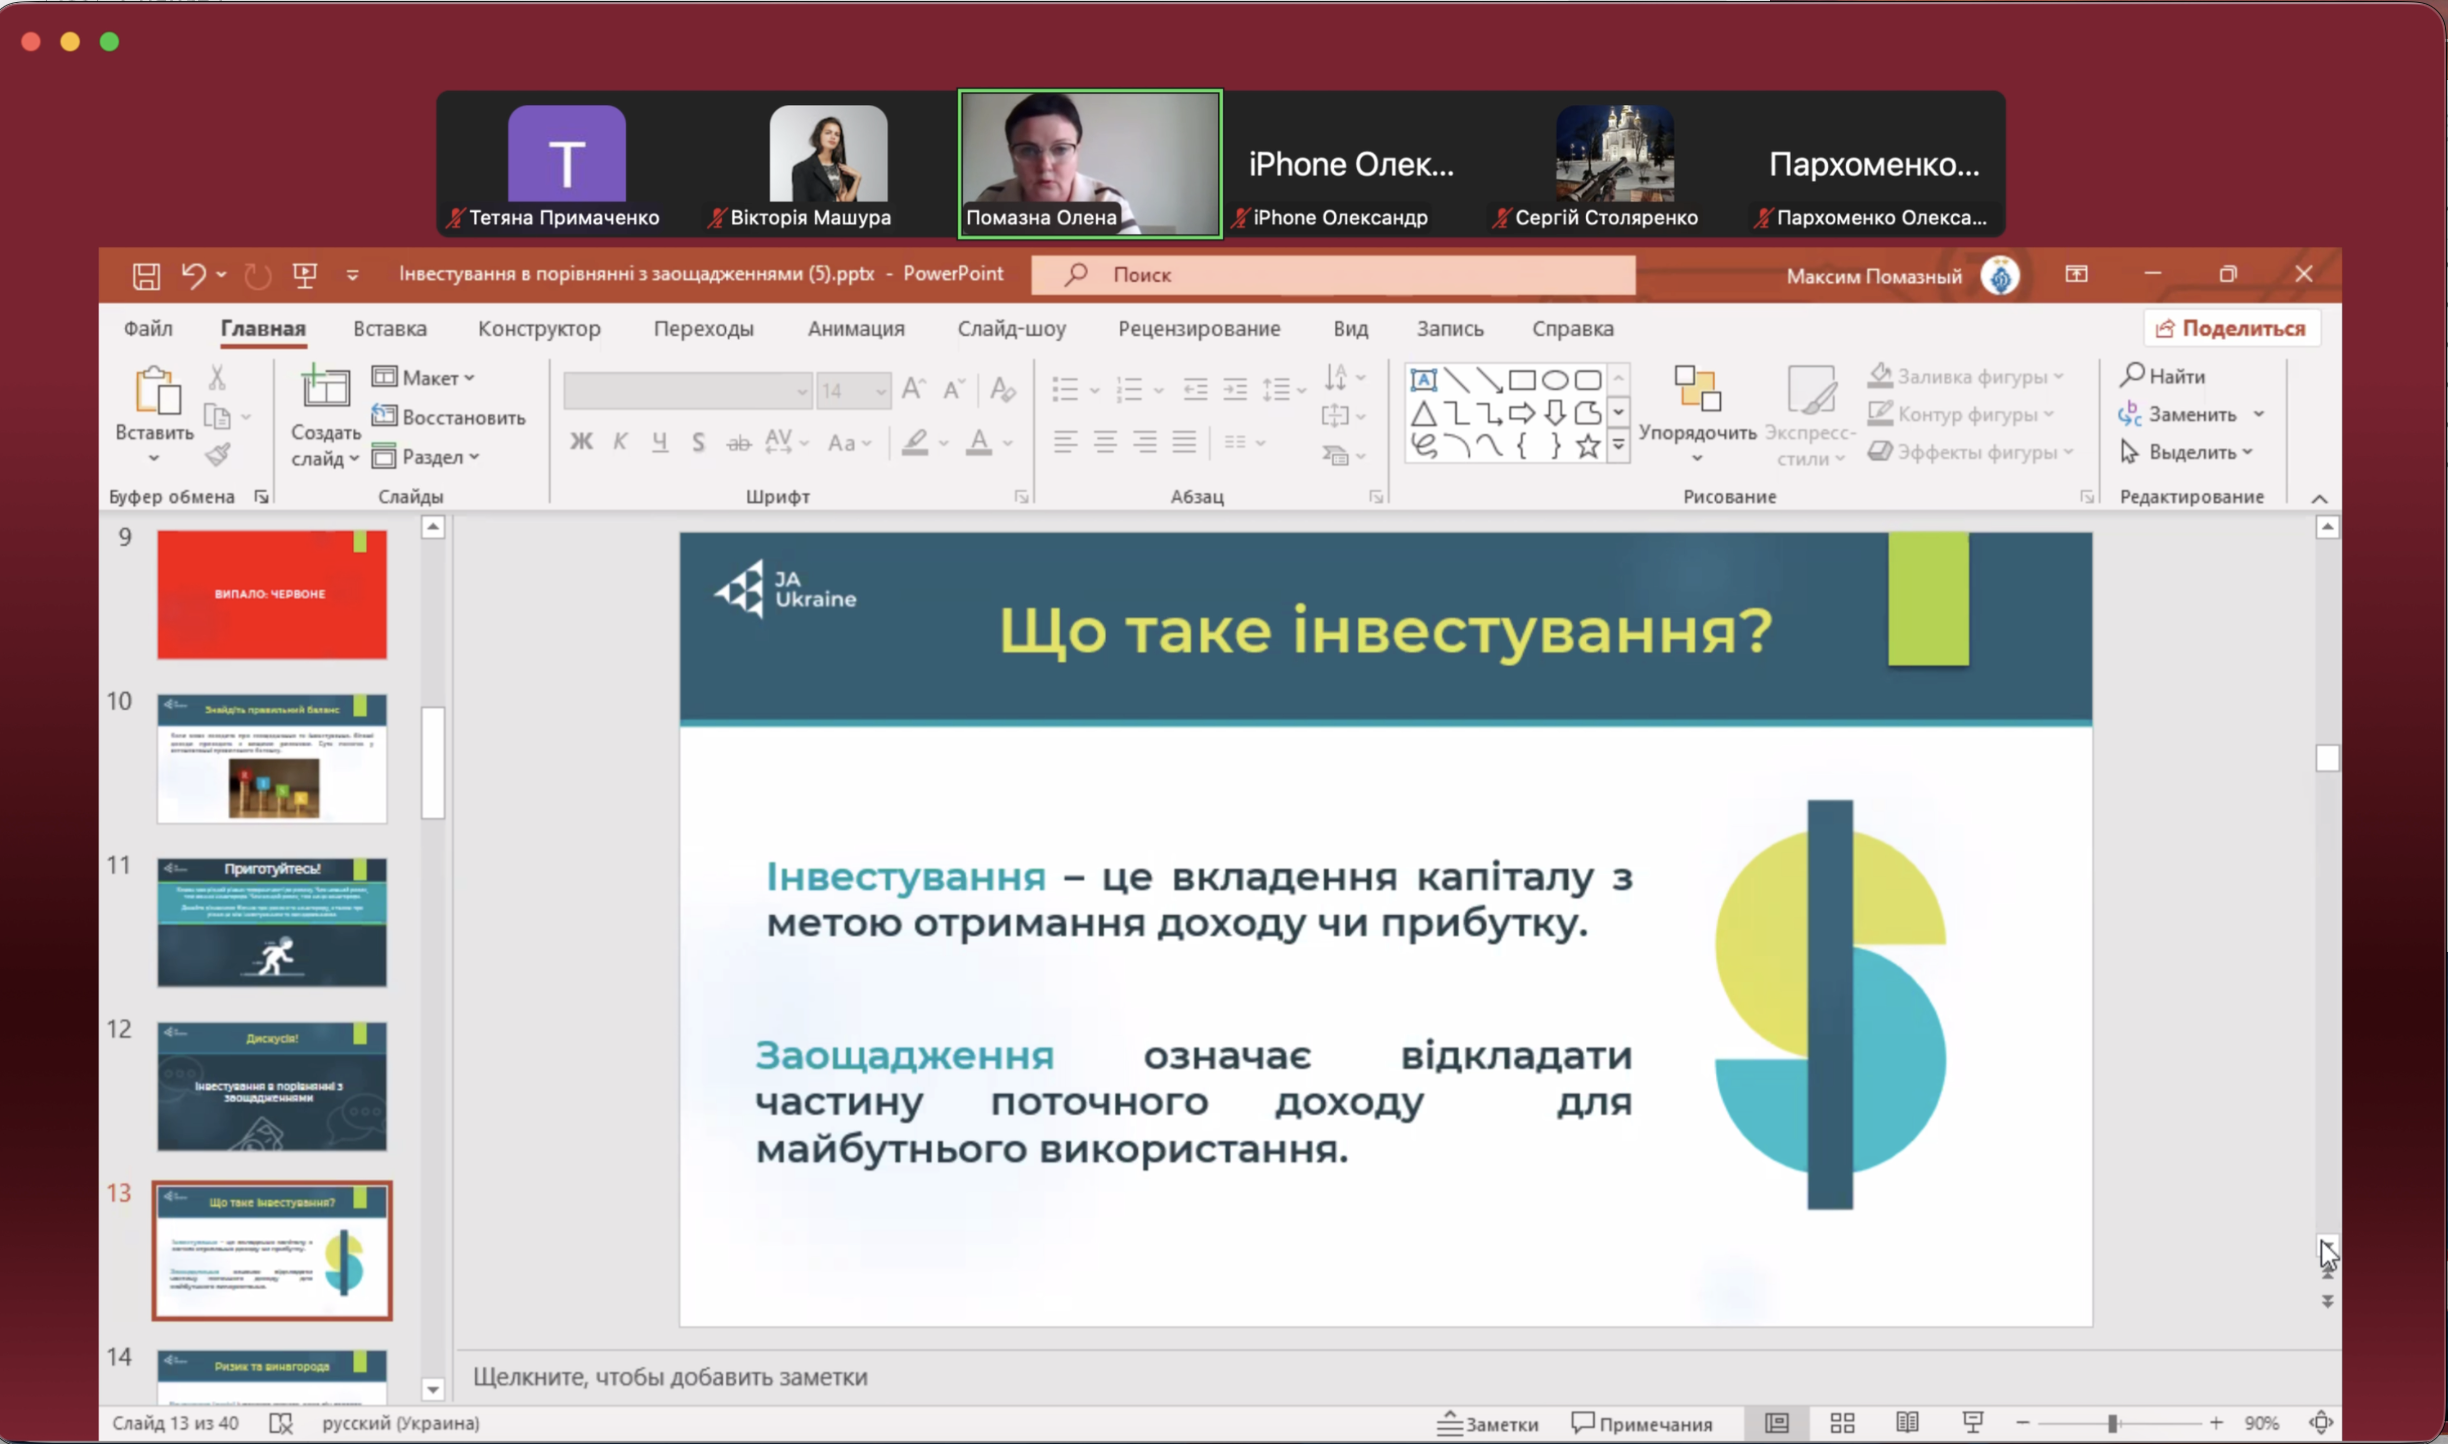The height and width of the screenshot is (1444, 2448).
Task: Click the Save icon in title bar
Action: (146, 275)
